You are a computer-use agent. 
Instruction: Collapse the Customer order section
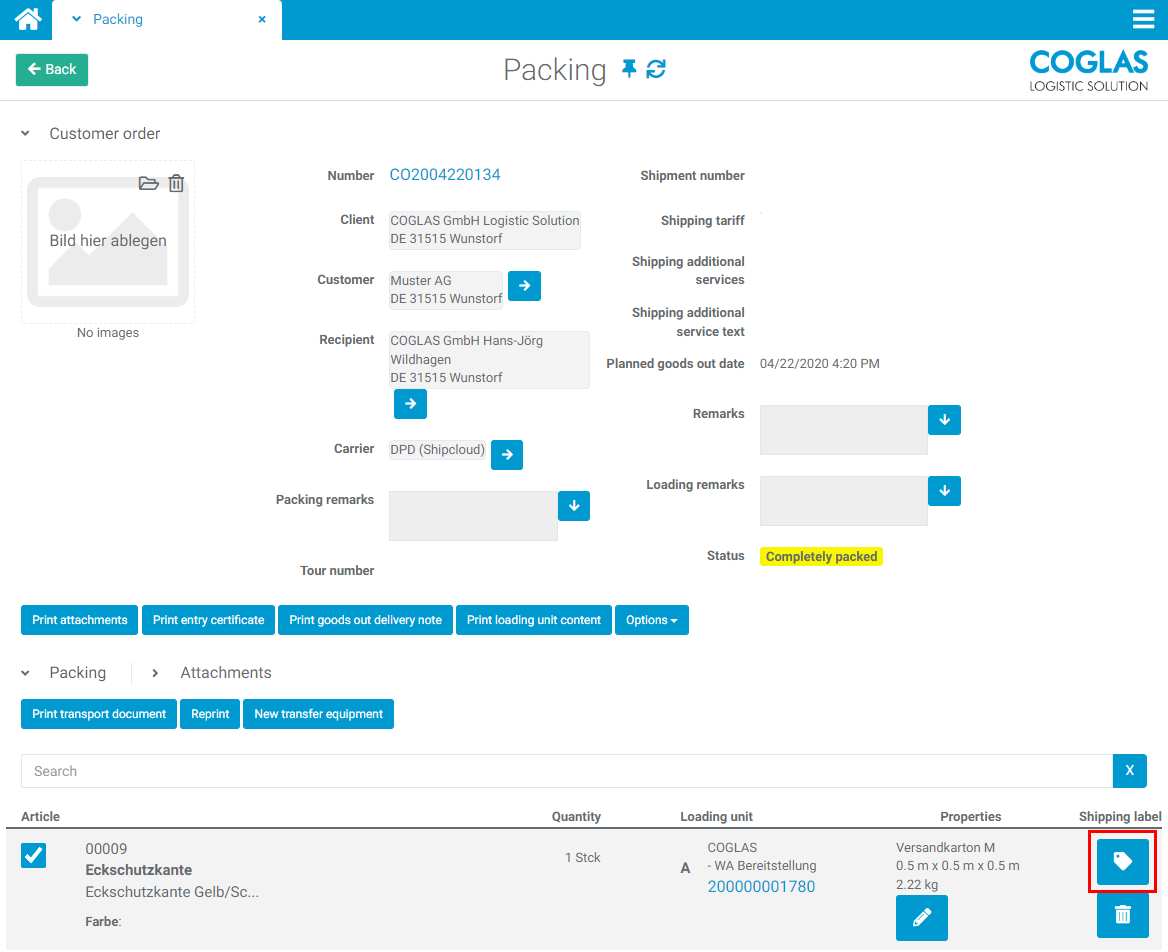[x=26, y=134]
